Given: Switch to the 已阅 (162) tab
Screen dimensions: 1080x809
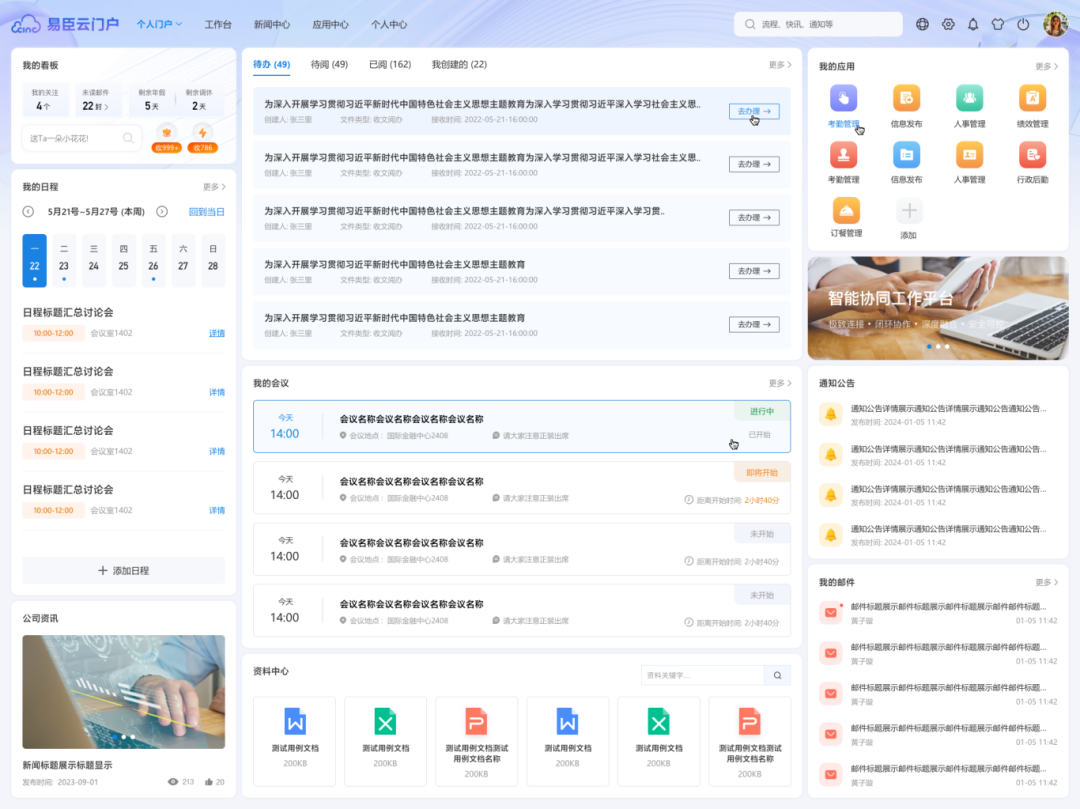Looking at the screenshot, I should [x=390, y=64].
